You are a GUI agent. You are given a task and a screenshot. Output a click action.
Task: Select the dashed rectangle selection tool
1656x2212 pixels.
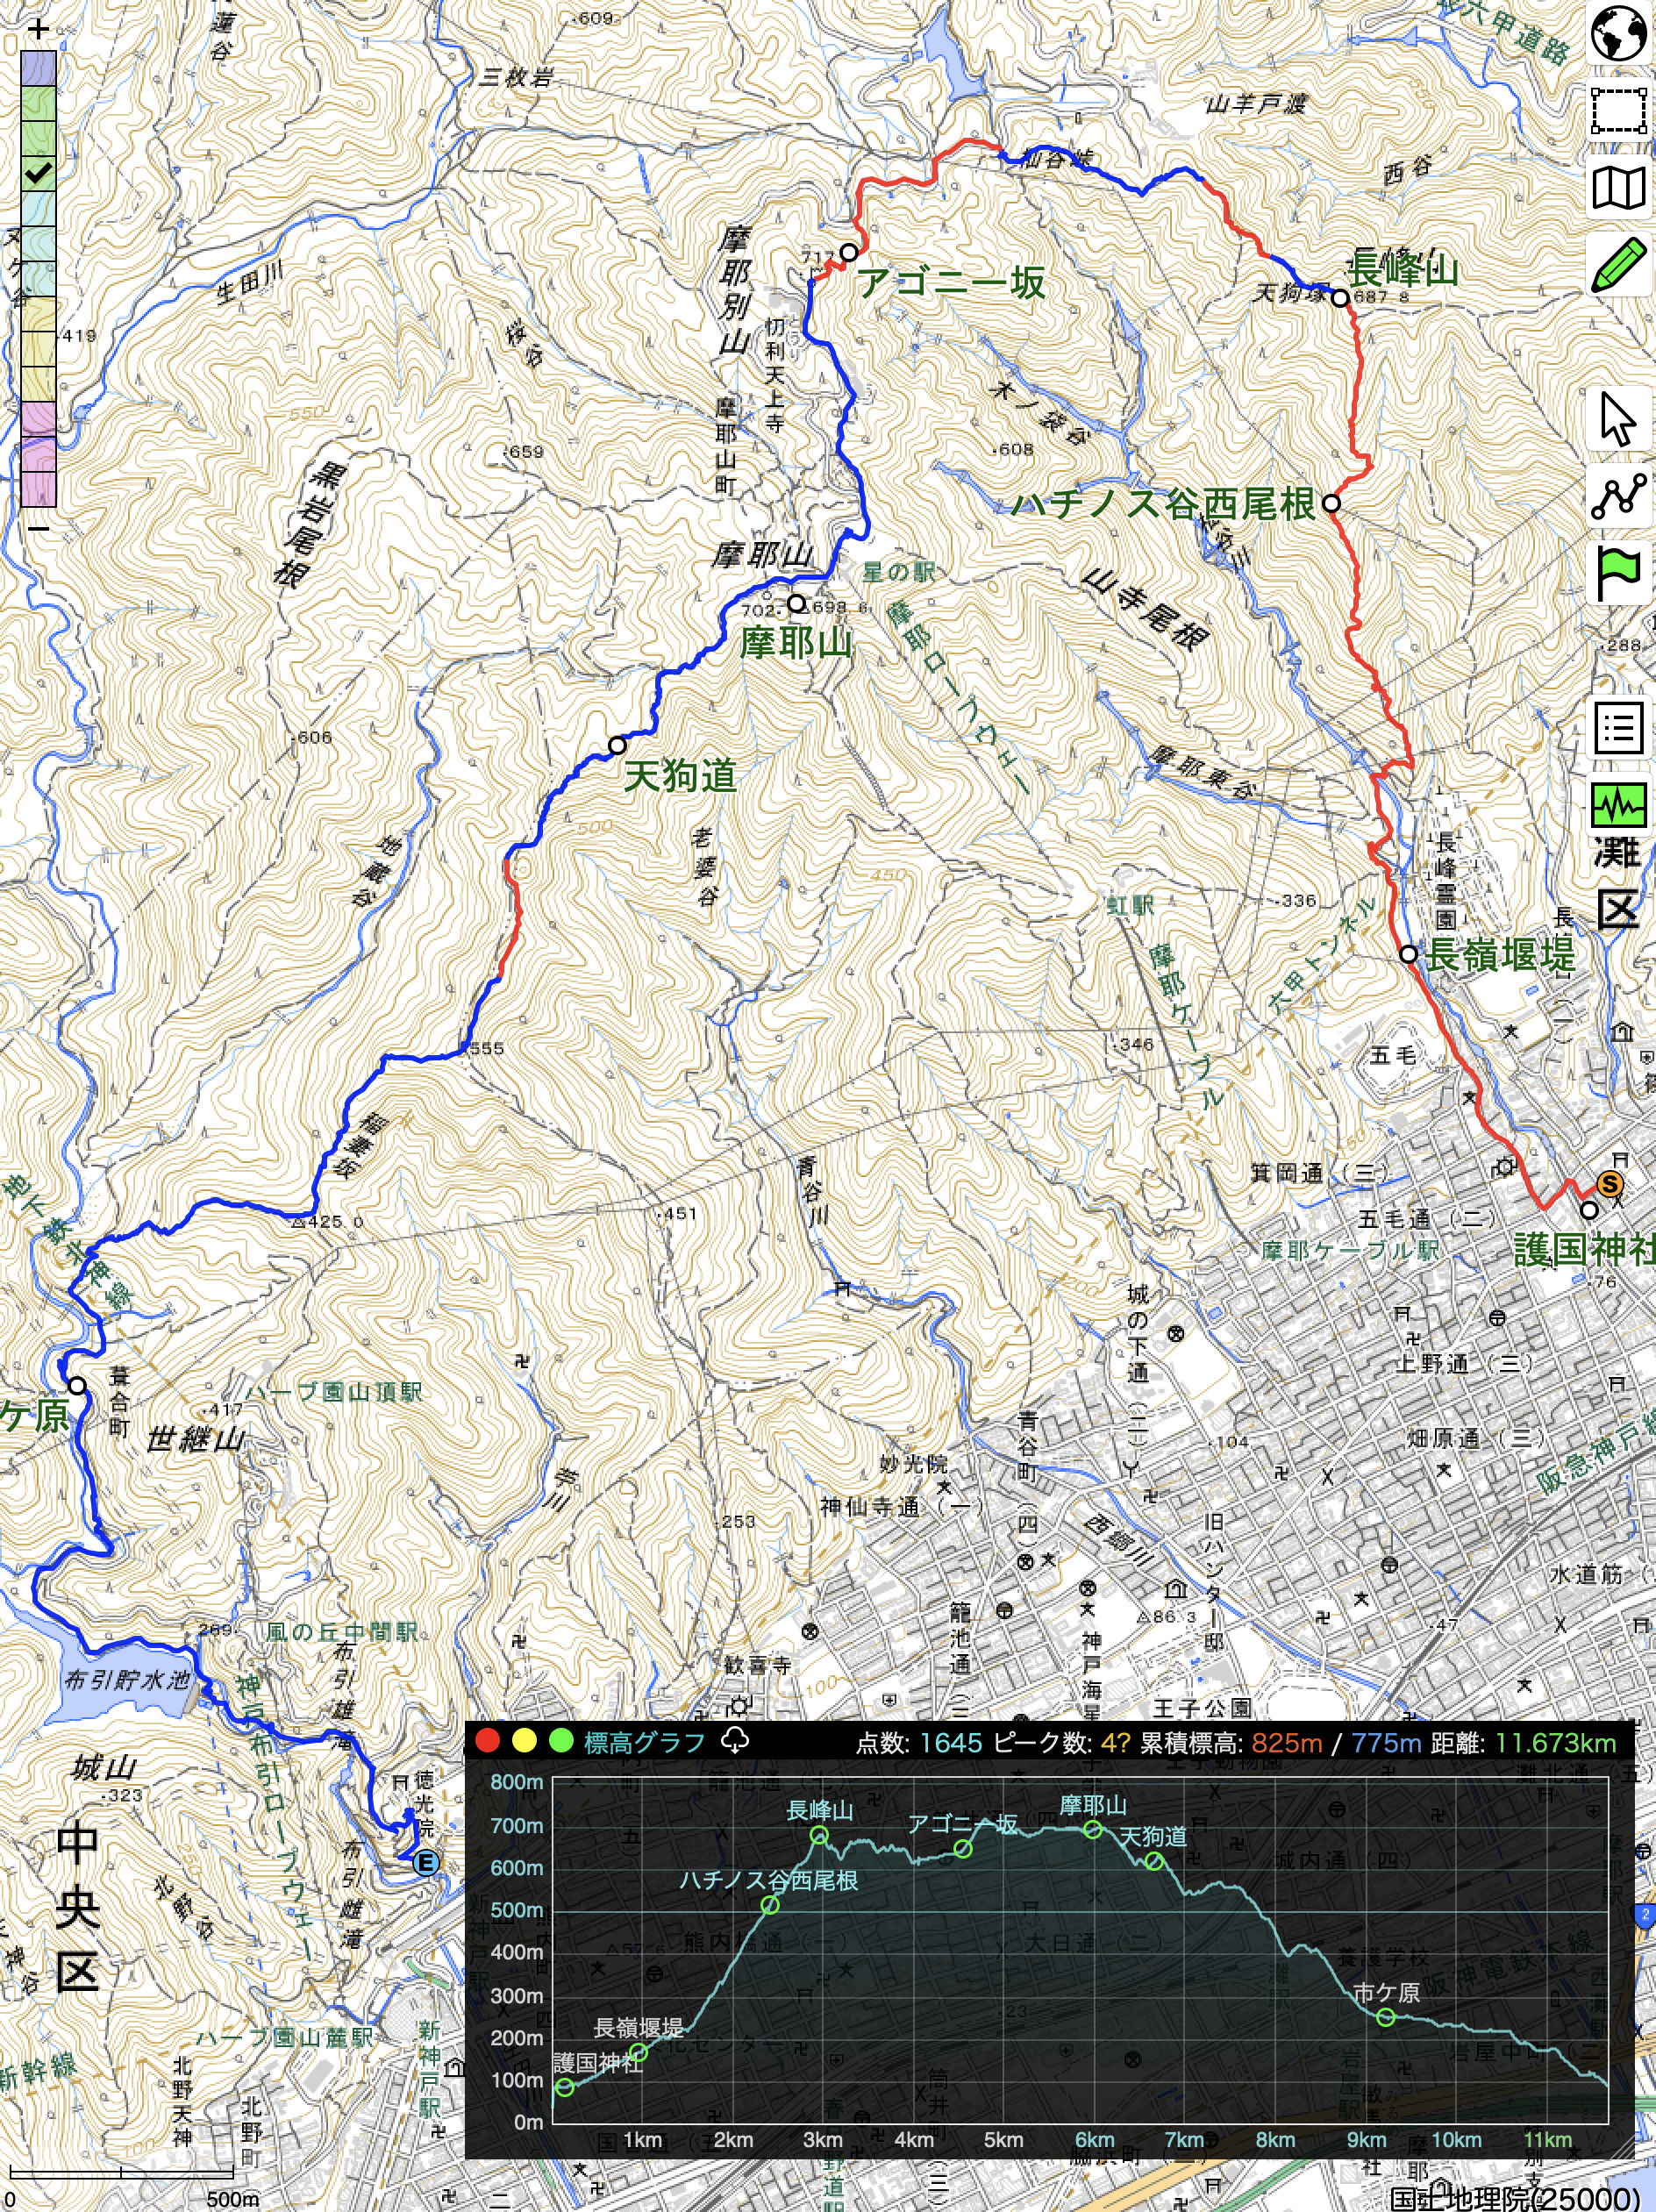[1618, 111]
